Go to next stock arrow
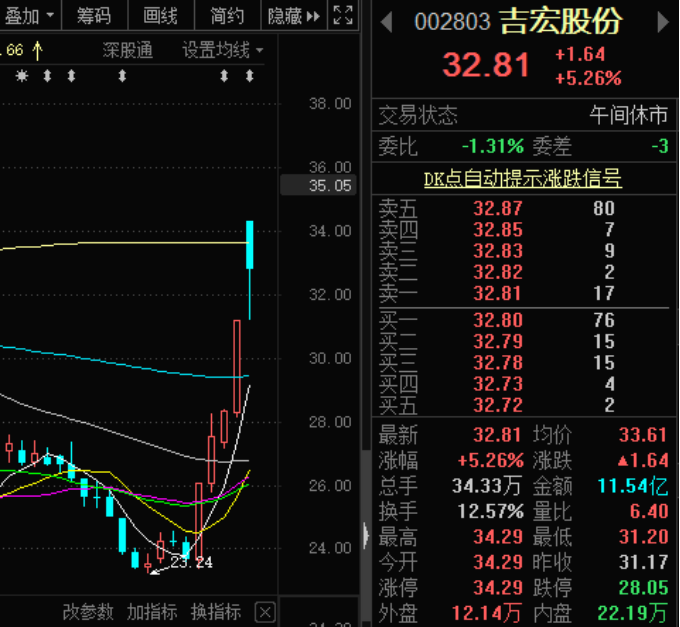680x627 pixels. (x=663, y=22)
